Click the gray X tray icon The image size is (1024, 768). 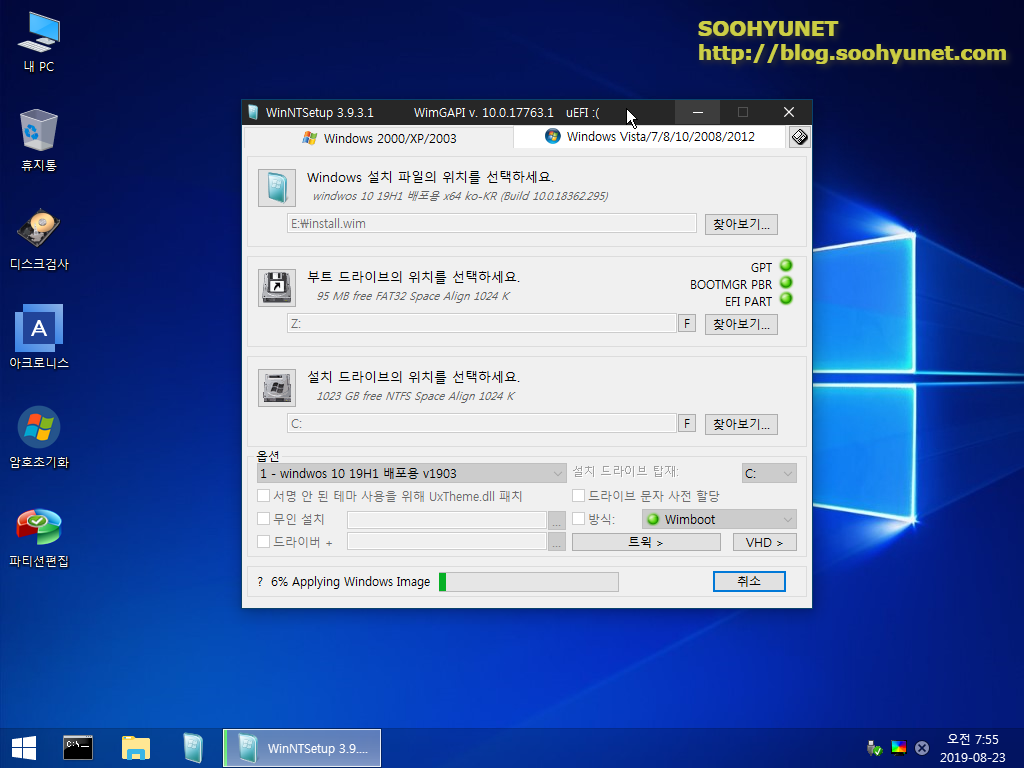tap(922, 748)
